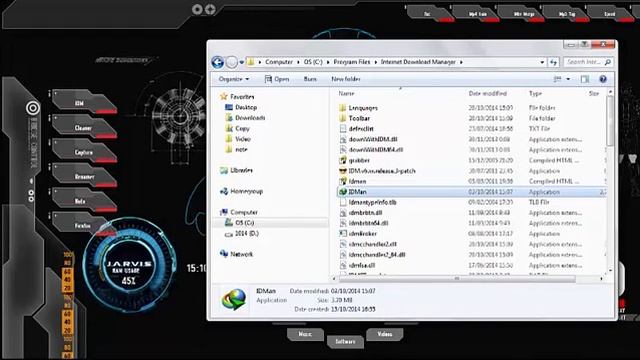Viewport: 640px width, 360px height.
Task: Expand the view options dropdown arrow
Action: click(x=568, y=79)
